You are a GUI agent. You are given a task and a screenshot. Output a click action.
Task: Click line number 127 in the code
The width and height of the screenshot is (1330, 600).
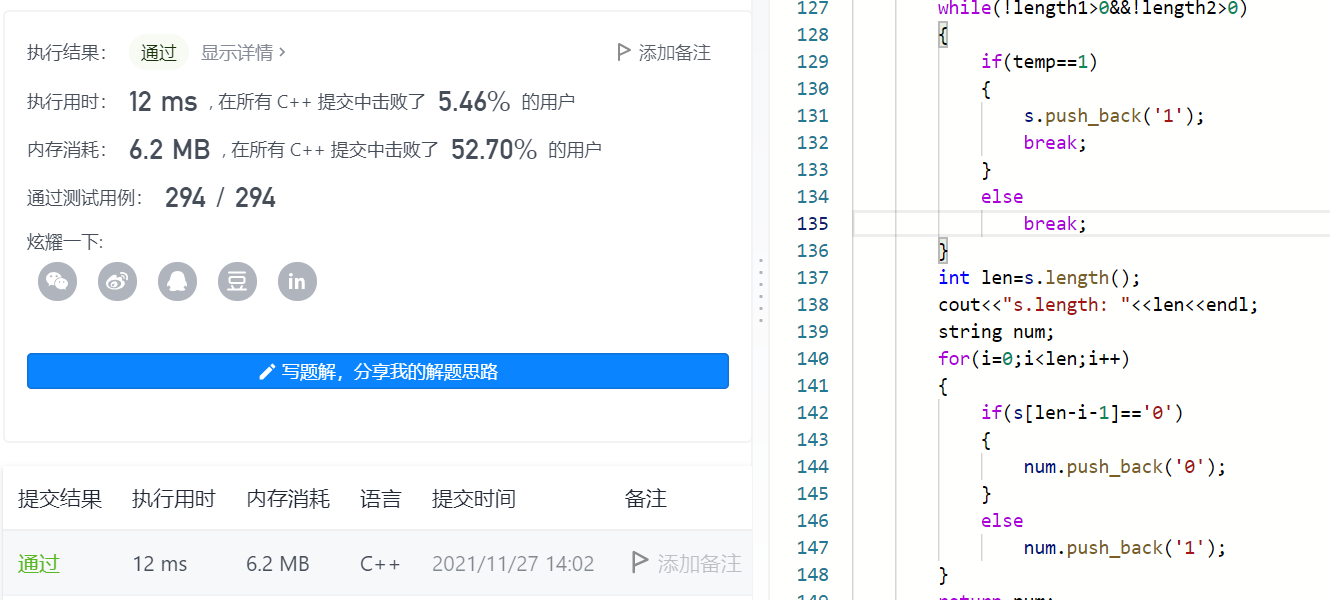point(812,8)
